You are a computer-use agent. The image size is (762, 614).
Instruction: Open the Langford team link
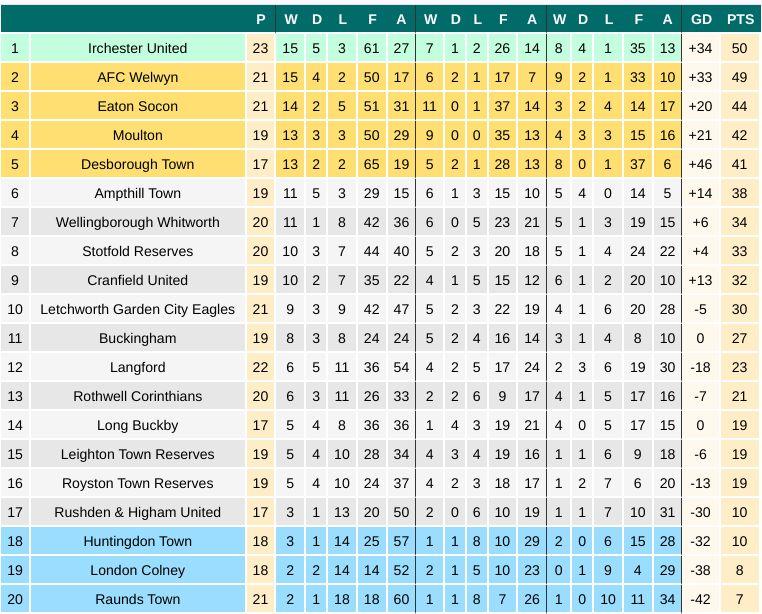pyautogui.click(x=137, y=367)
